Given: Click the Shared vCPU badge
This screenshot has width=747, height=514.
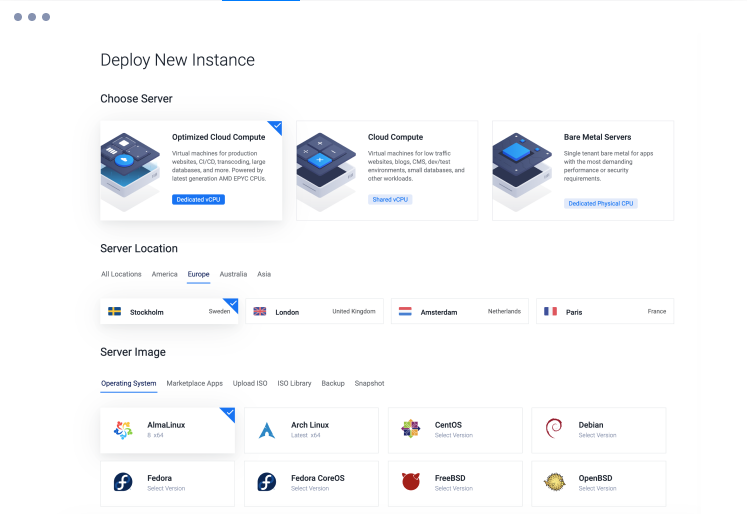Looking at the screenshot, I should click(x=390, y=200).
